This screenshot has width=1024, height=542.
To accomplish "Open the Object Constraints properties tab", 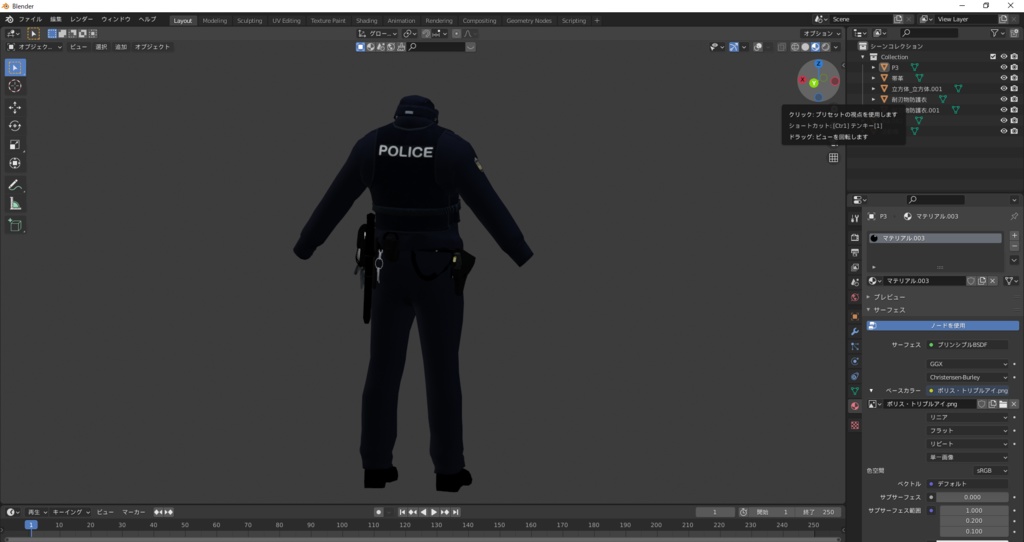I will (x=855, y=376).
